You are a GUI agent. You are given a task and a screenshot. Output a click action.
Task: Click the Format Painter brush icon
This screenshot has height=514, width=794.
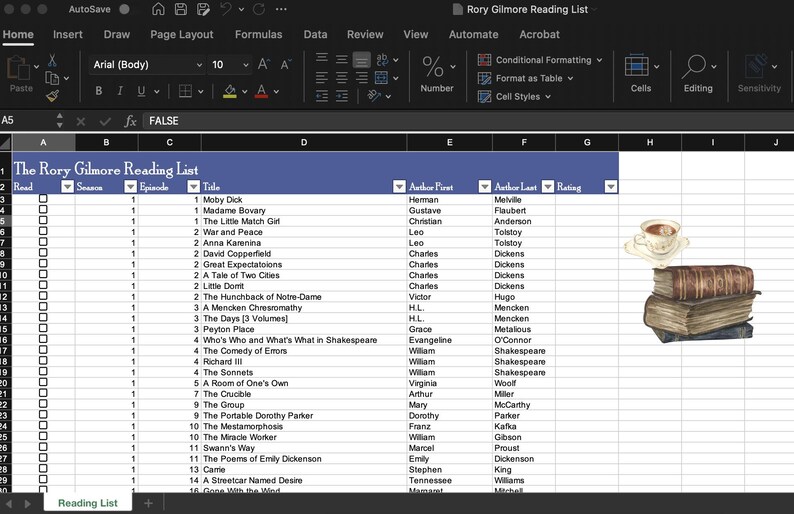[x=52, y=95]
